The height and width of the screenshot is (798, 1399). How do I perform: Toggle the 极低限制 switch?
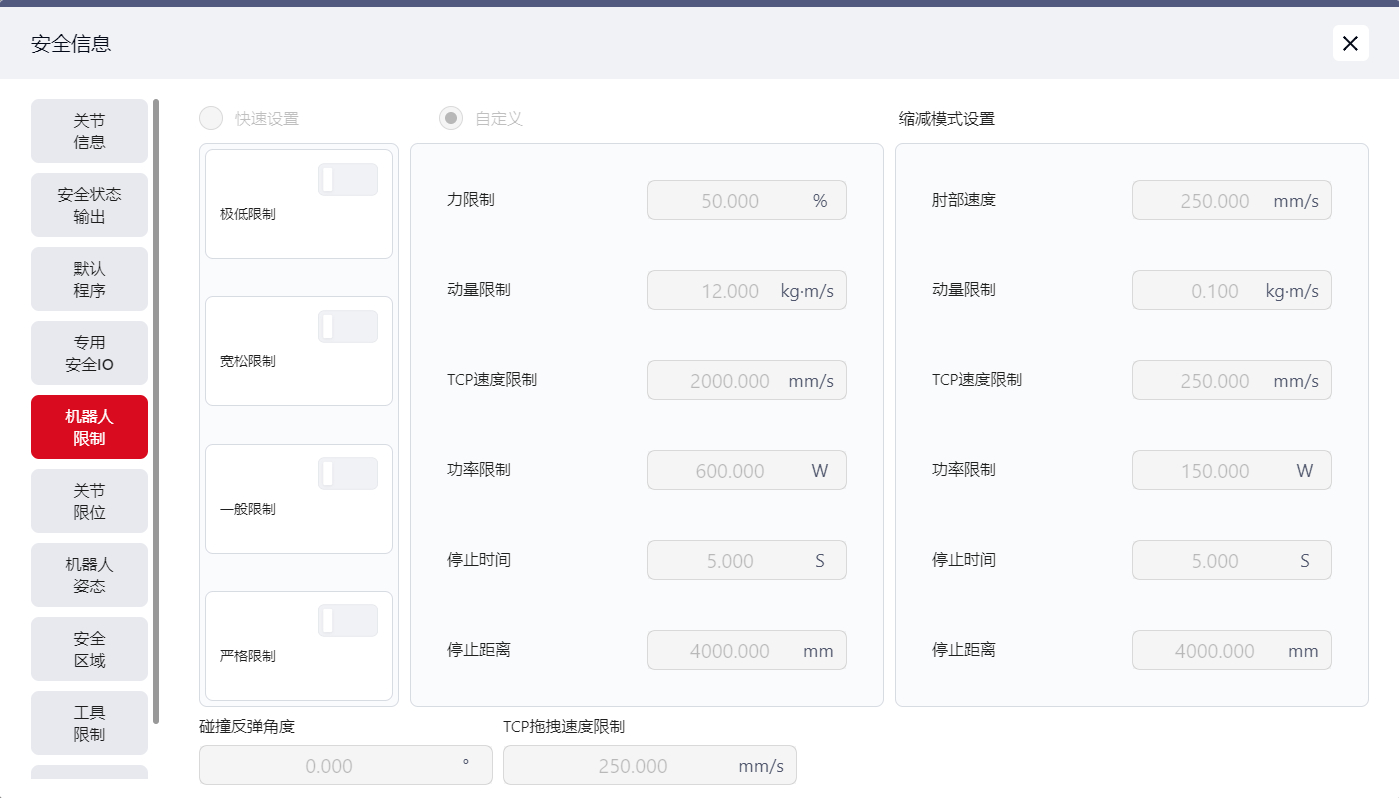click(x=347, y=180)
